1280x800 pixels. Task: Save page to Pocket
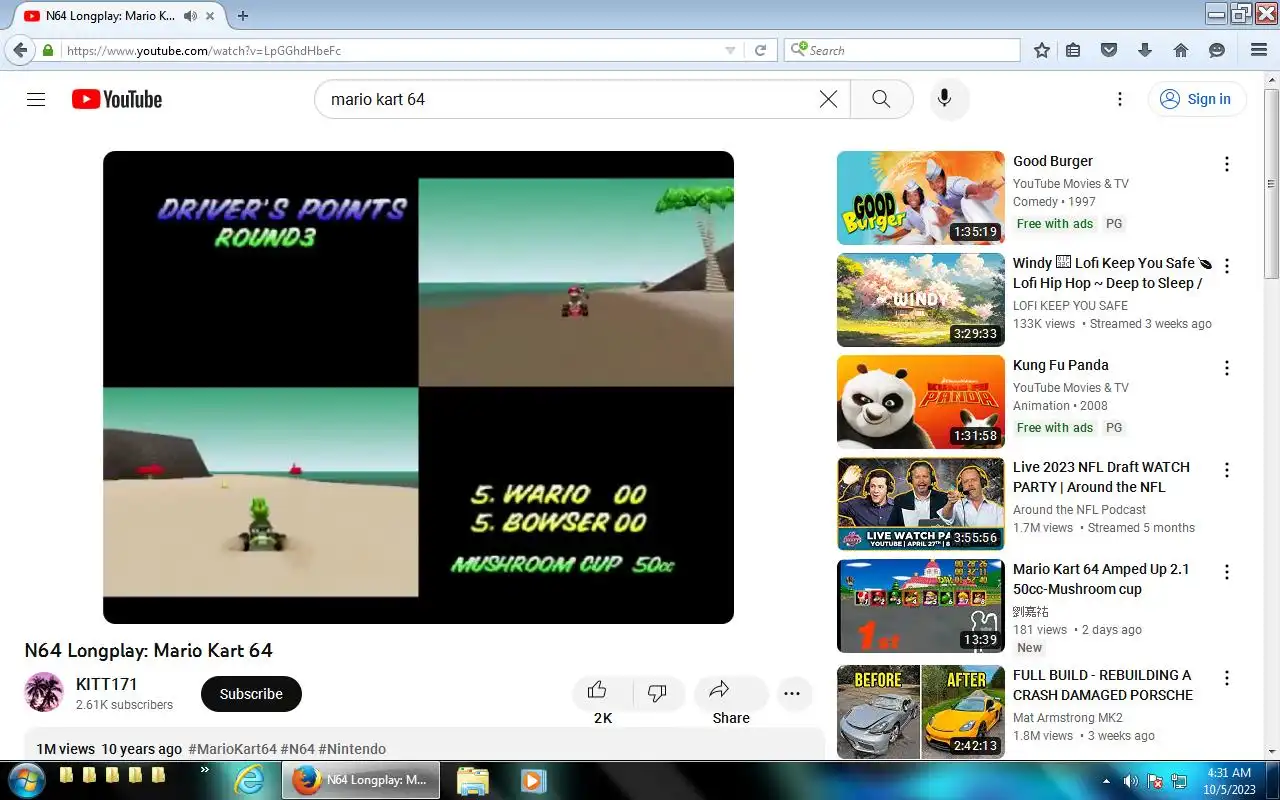coord(1109,50)
